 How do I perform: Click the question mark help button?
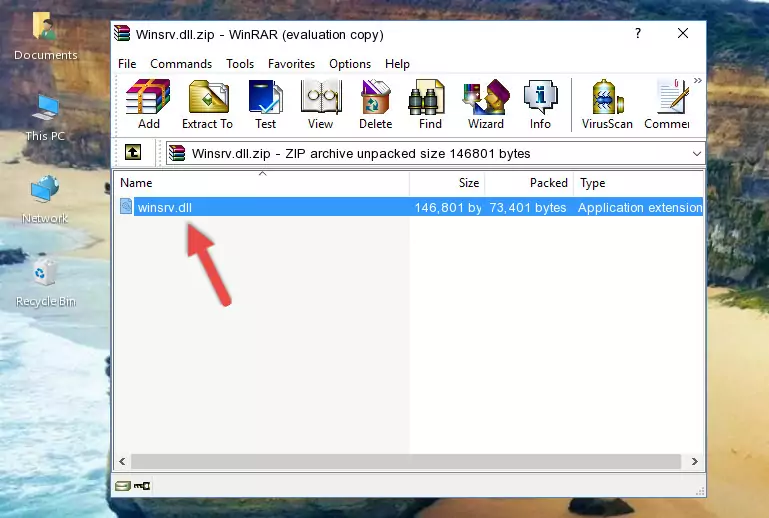coord(638,33)
